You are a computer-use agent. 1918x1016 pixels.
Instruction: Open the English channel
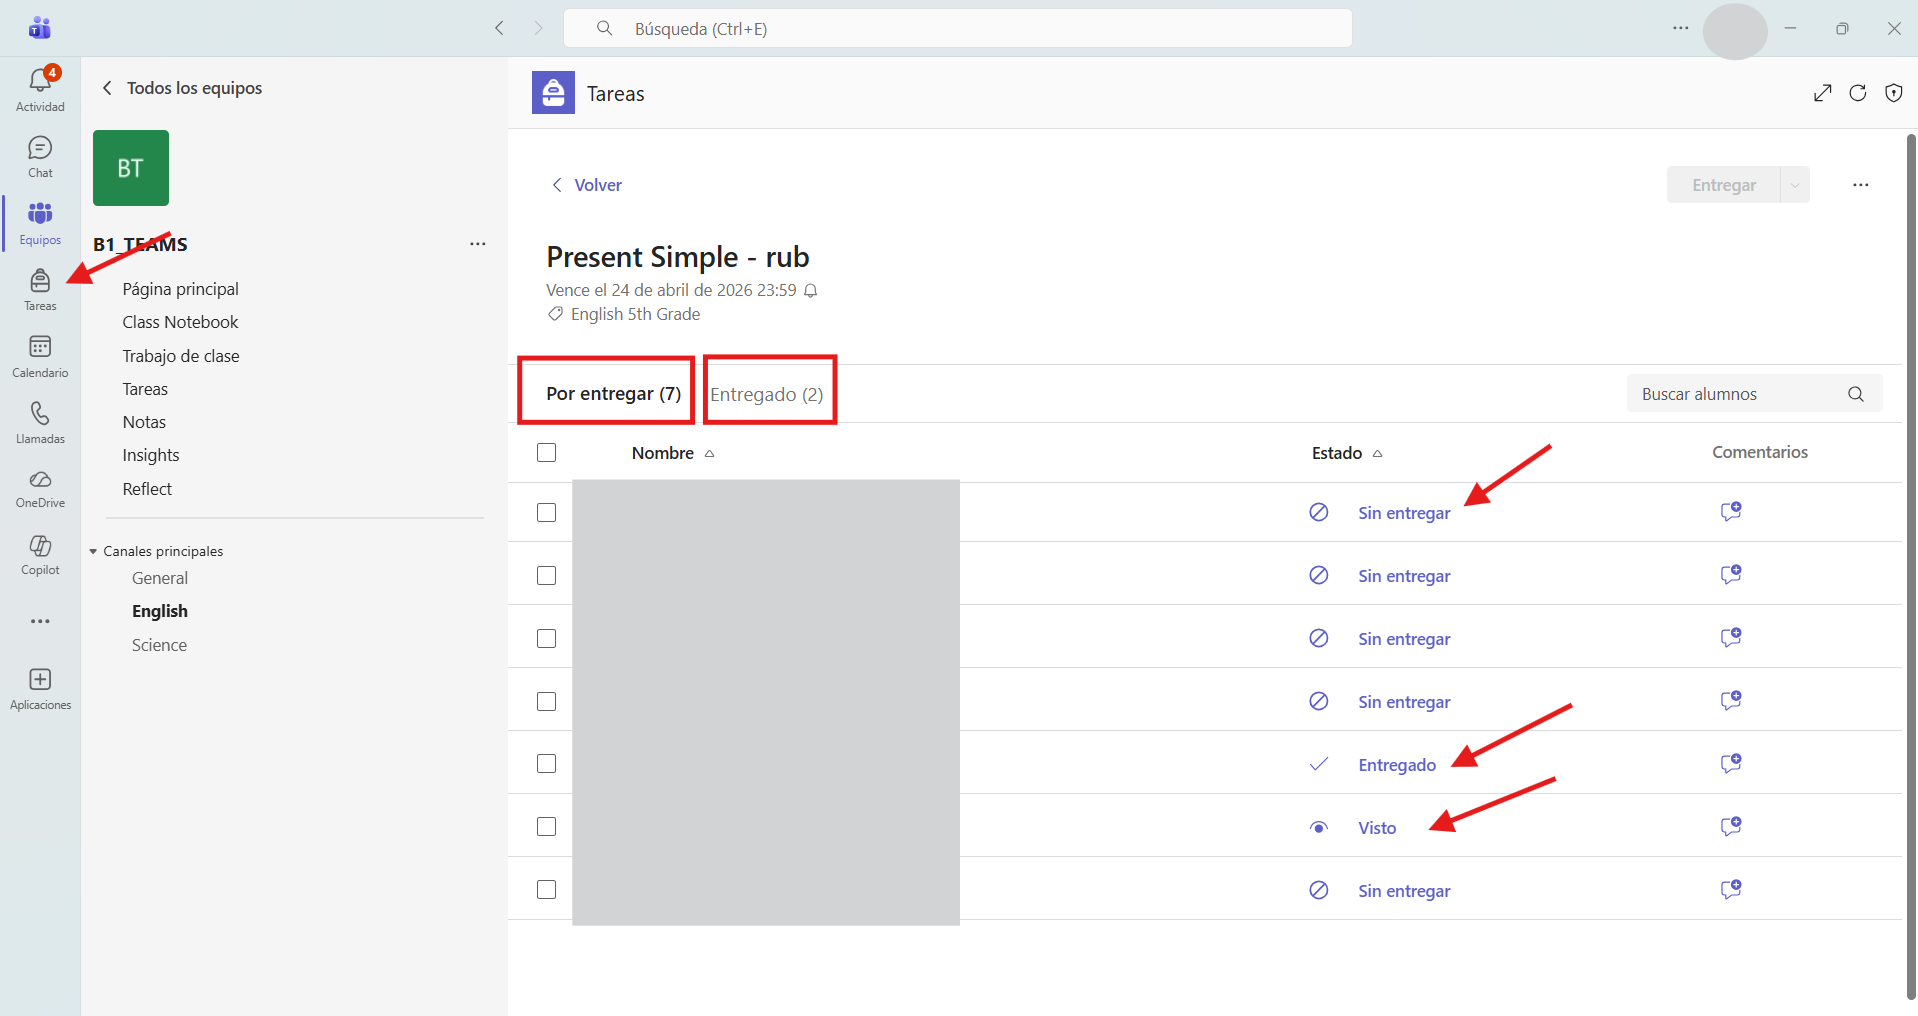160,611
